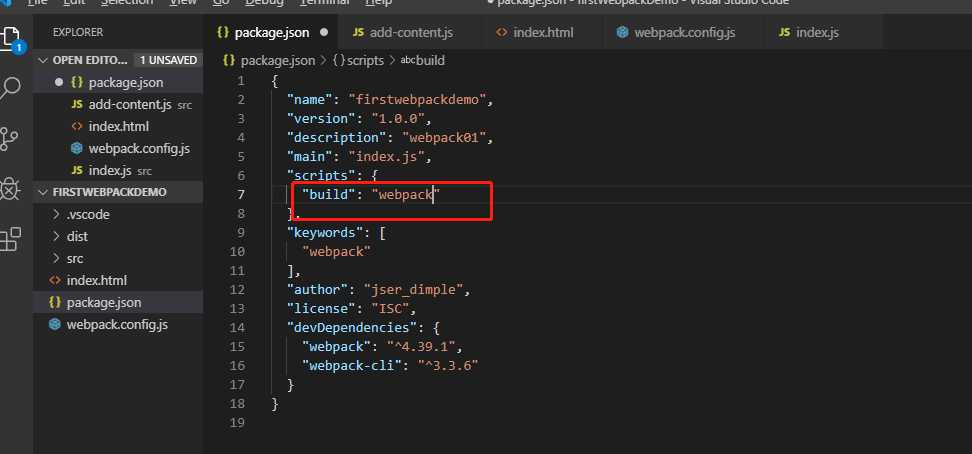Expand the src folder
This screenshot has width=972, height=454.
(x=74, y=259)
